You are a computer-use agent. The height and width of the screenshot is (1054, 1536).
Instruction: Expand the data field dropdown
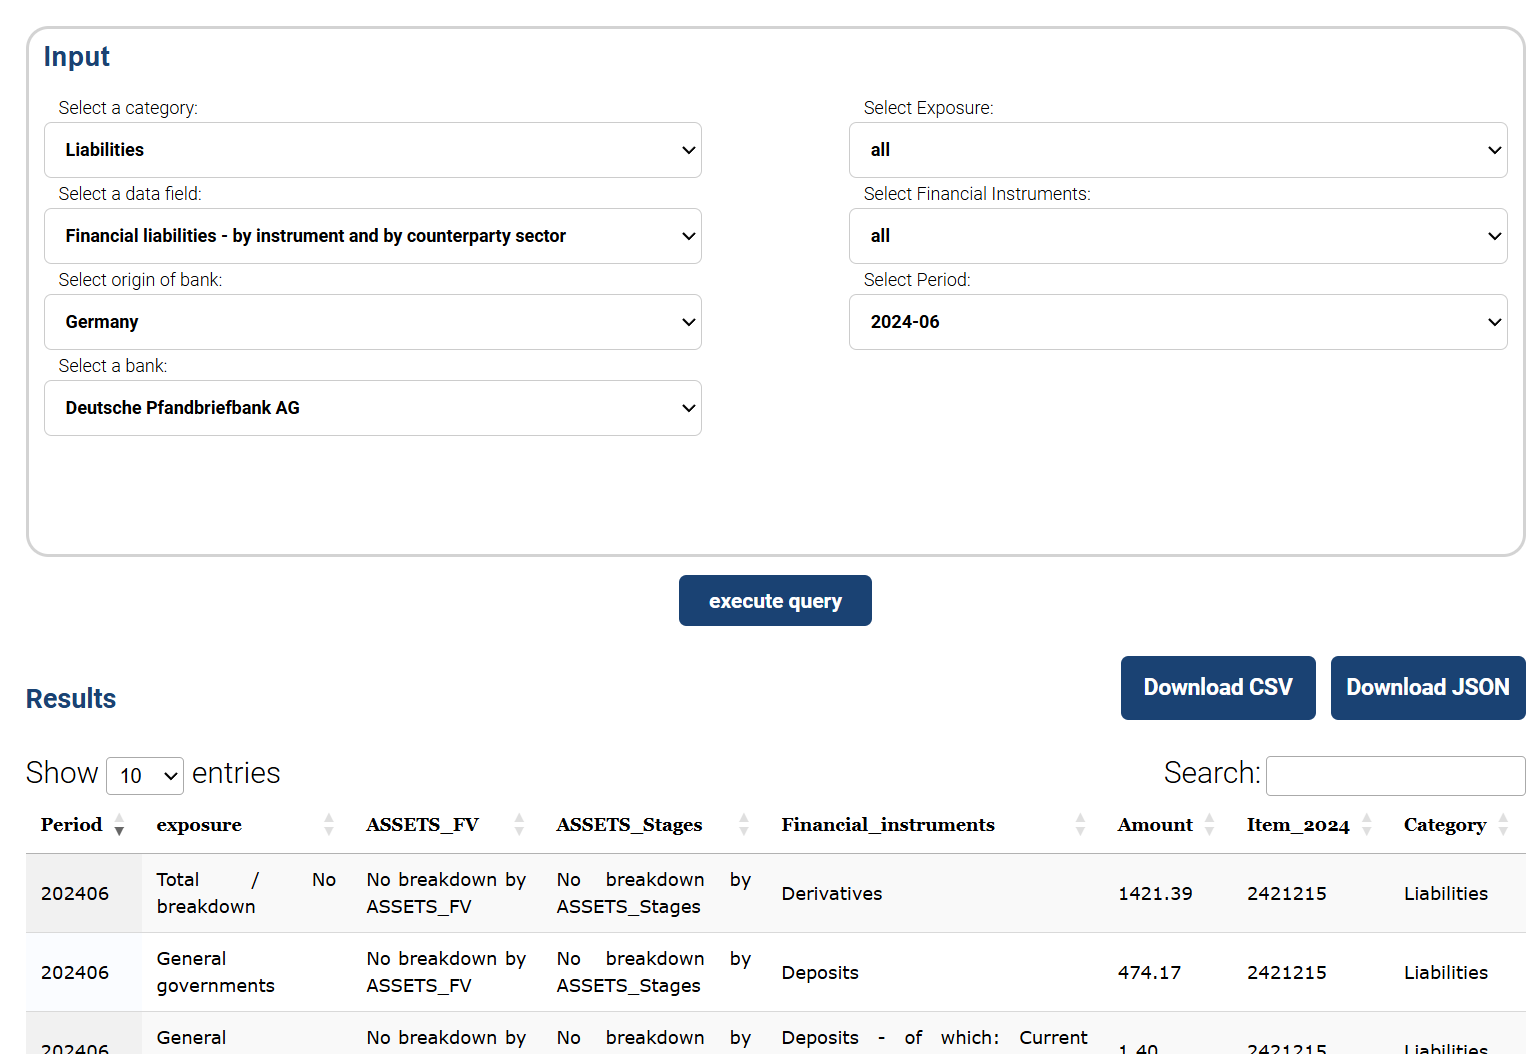click(x=372, y=236)
